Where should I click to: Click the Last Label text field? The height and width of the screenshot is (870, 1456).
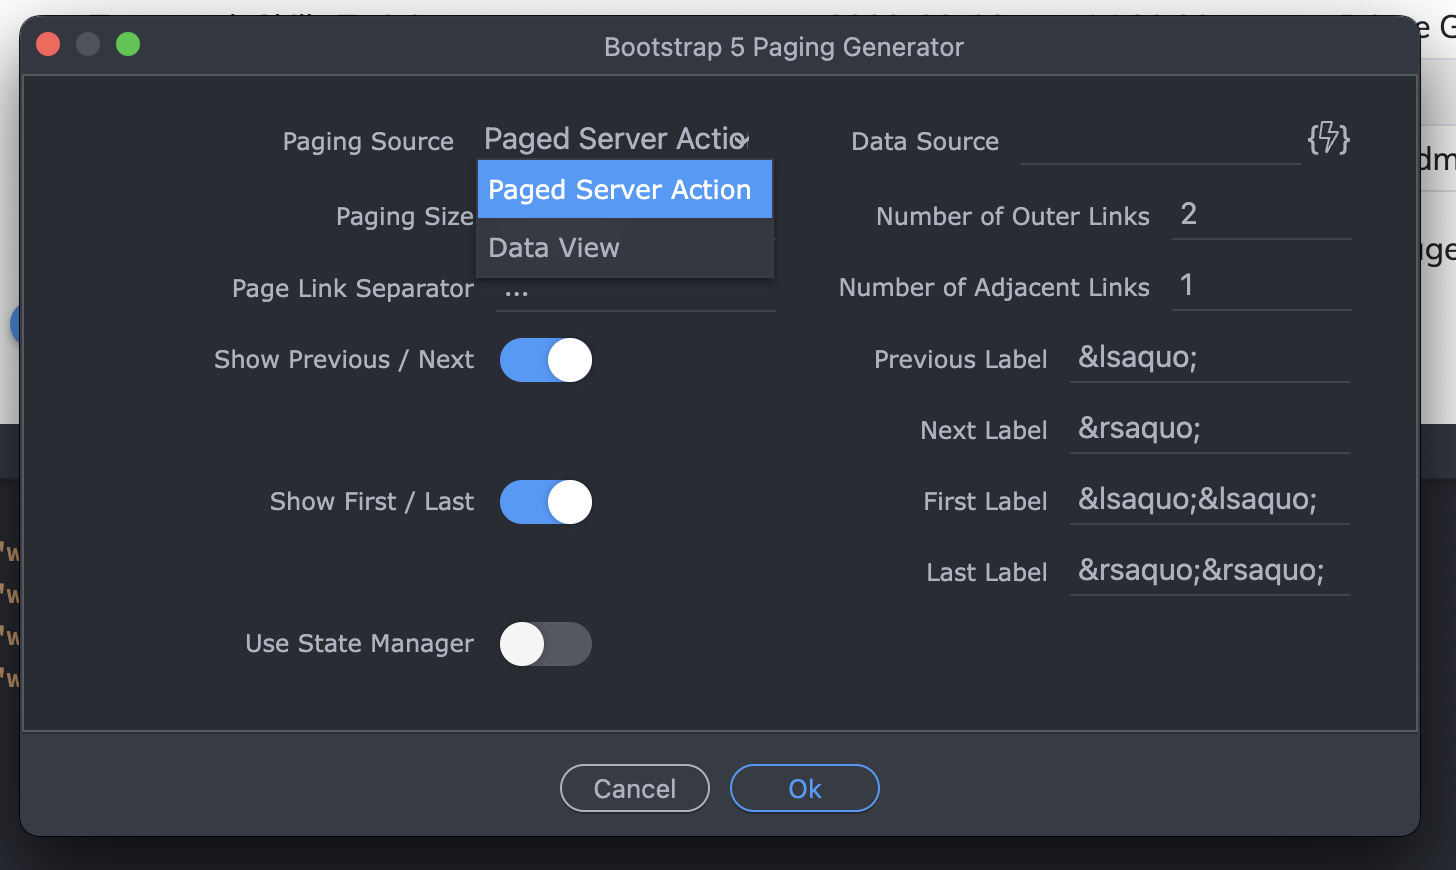(1209, 570)
